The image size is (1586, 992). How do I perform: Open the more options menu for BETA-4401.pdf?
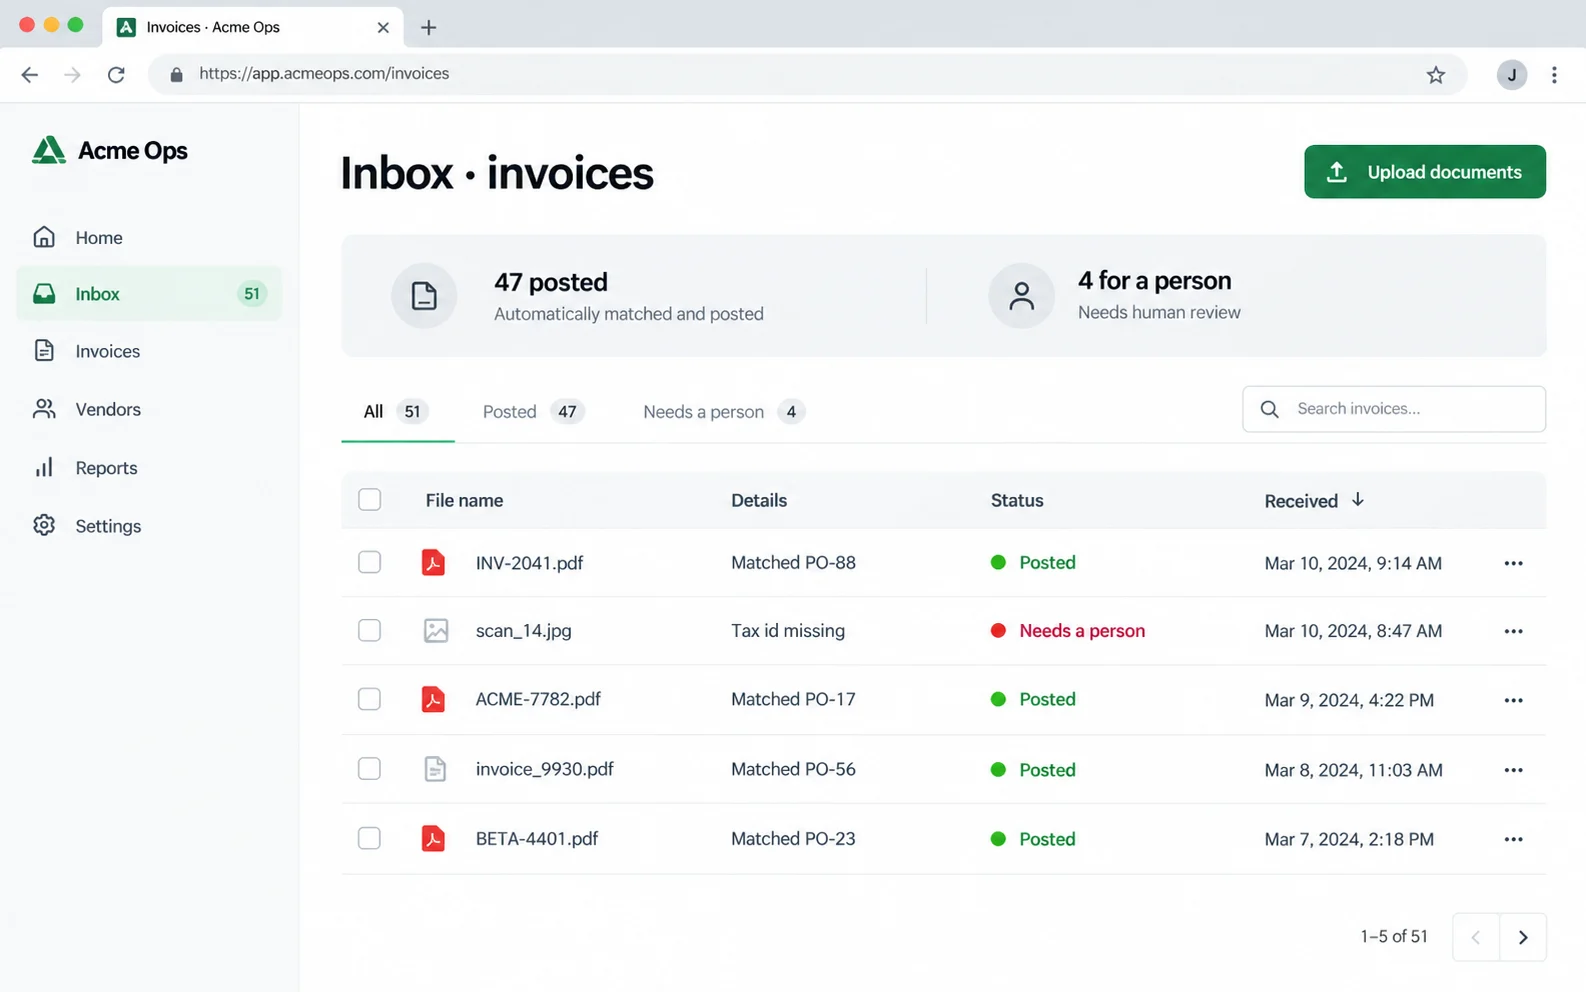[1514, 839]
